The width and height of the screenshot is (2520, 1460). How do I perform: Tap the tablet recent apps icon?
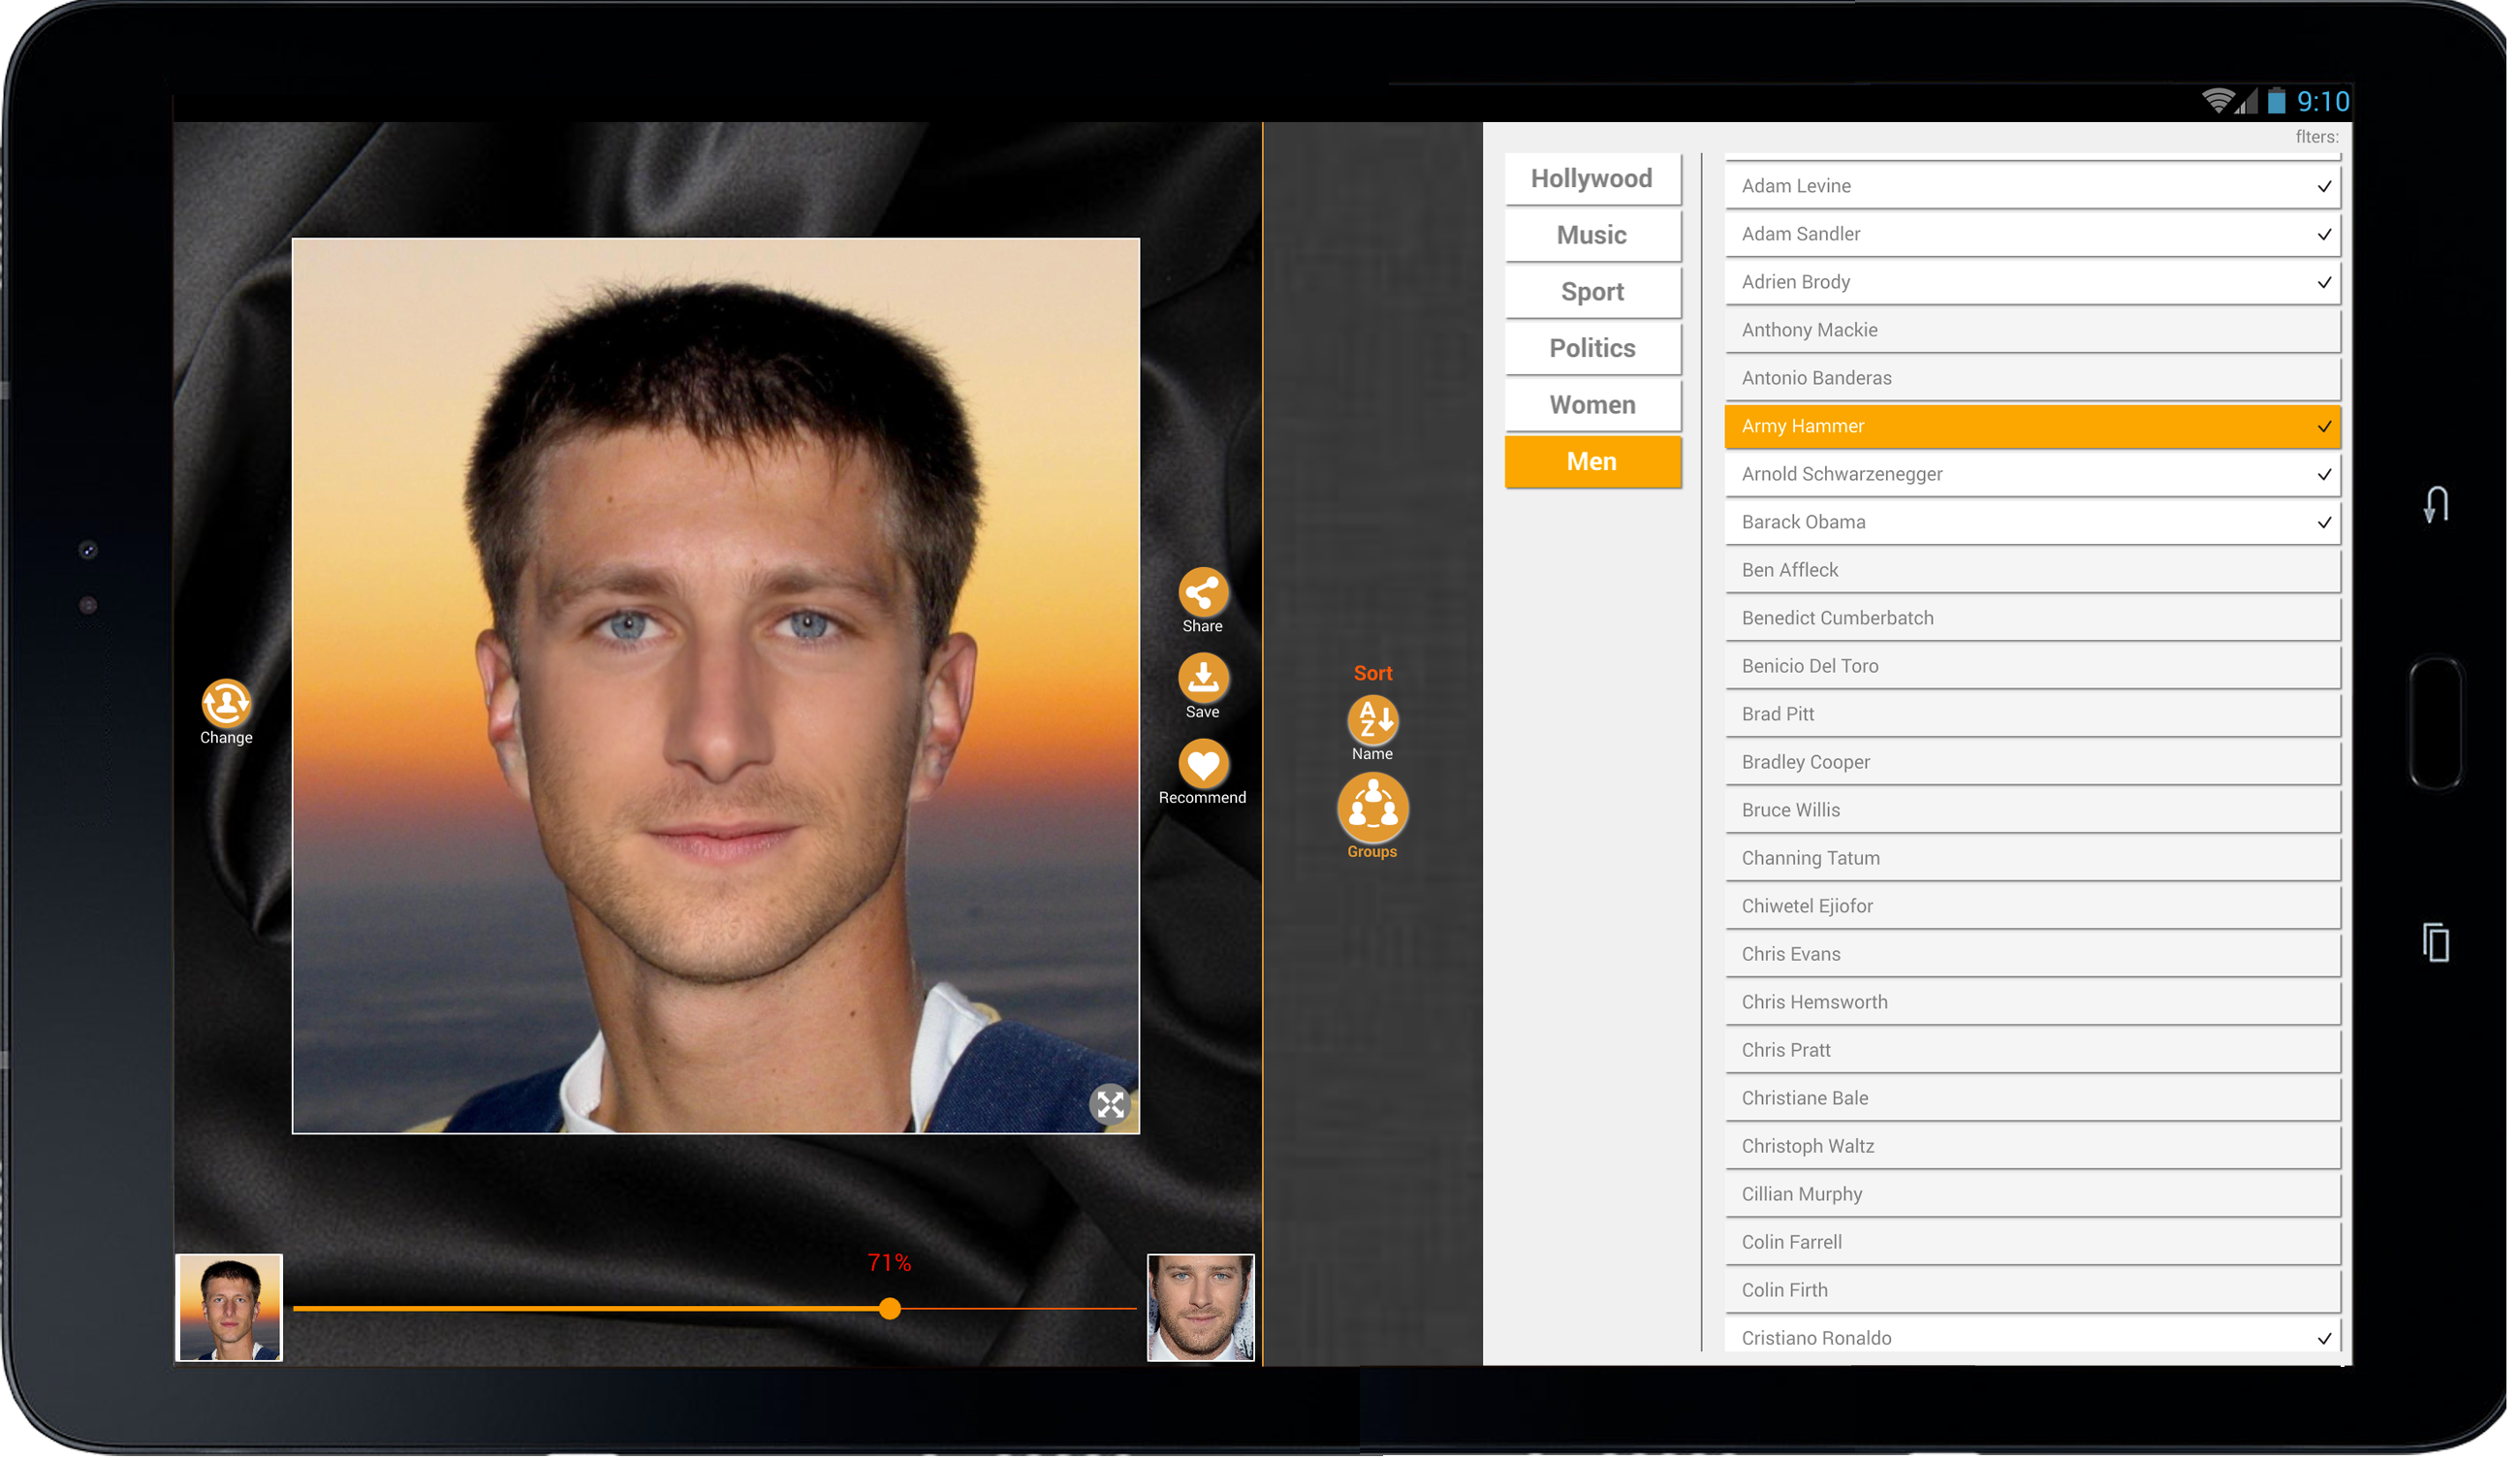tap(2436, 942)
